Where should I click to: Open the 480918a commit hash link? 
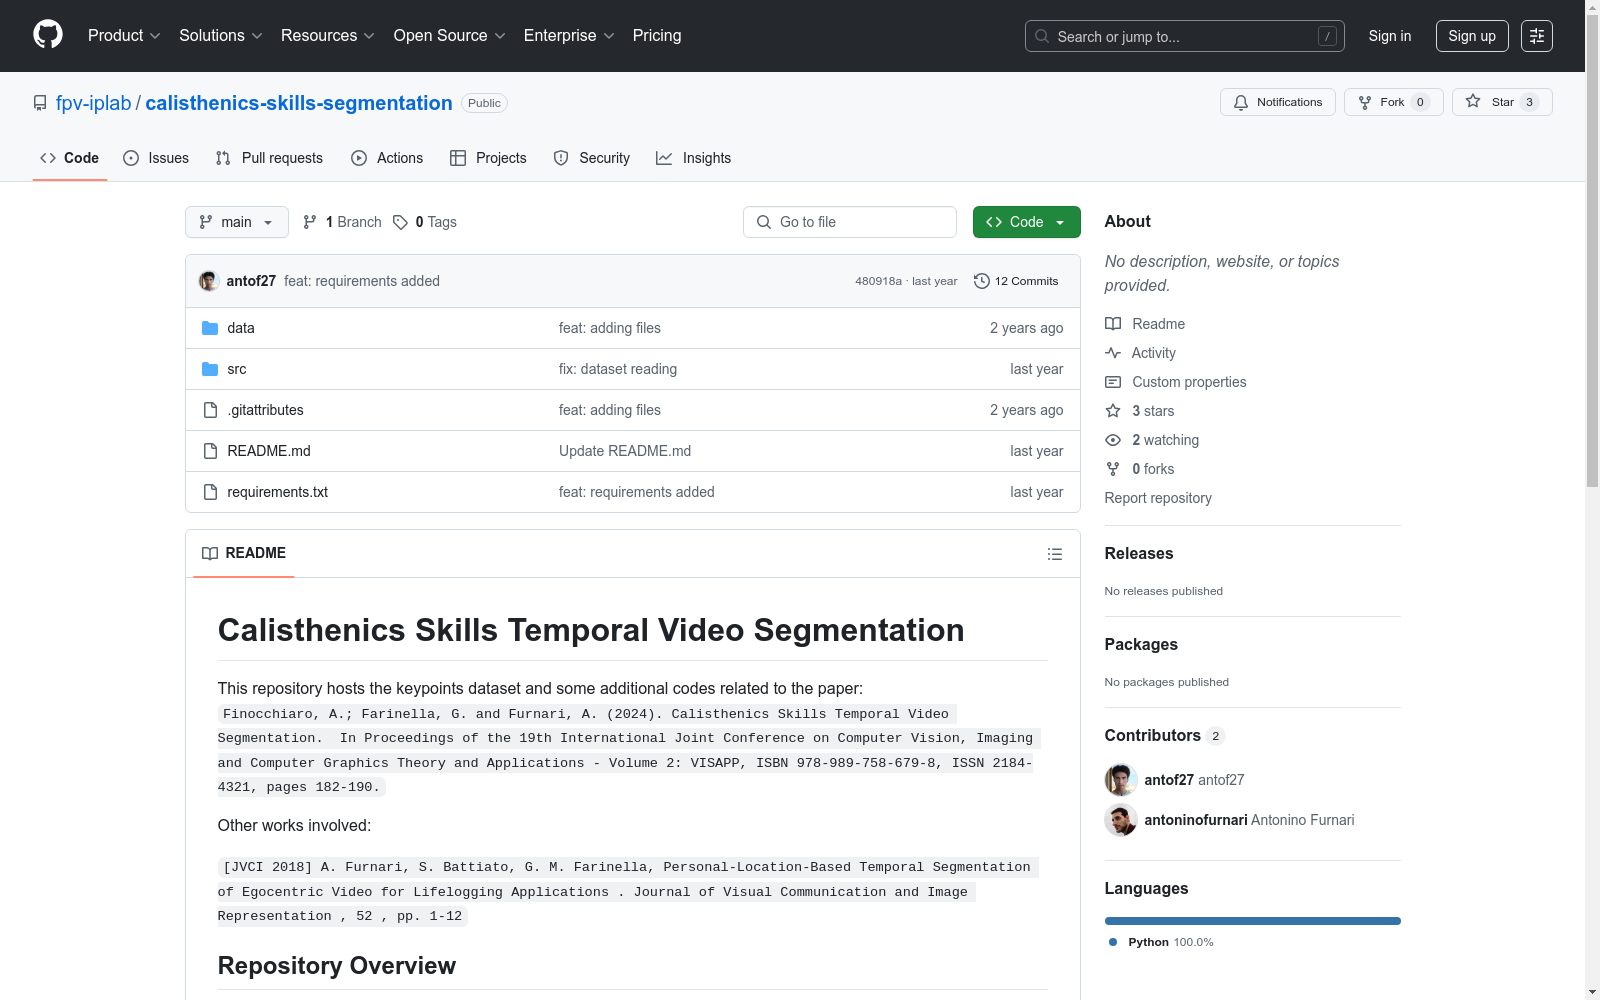pyautogui.click(x=878, y=281)
